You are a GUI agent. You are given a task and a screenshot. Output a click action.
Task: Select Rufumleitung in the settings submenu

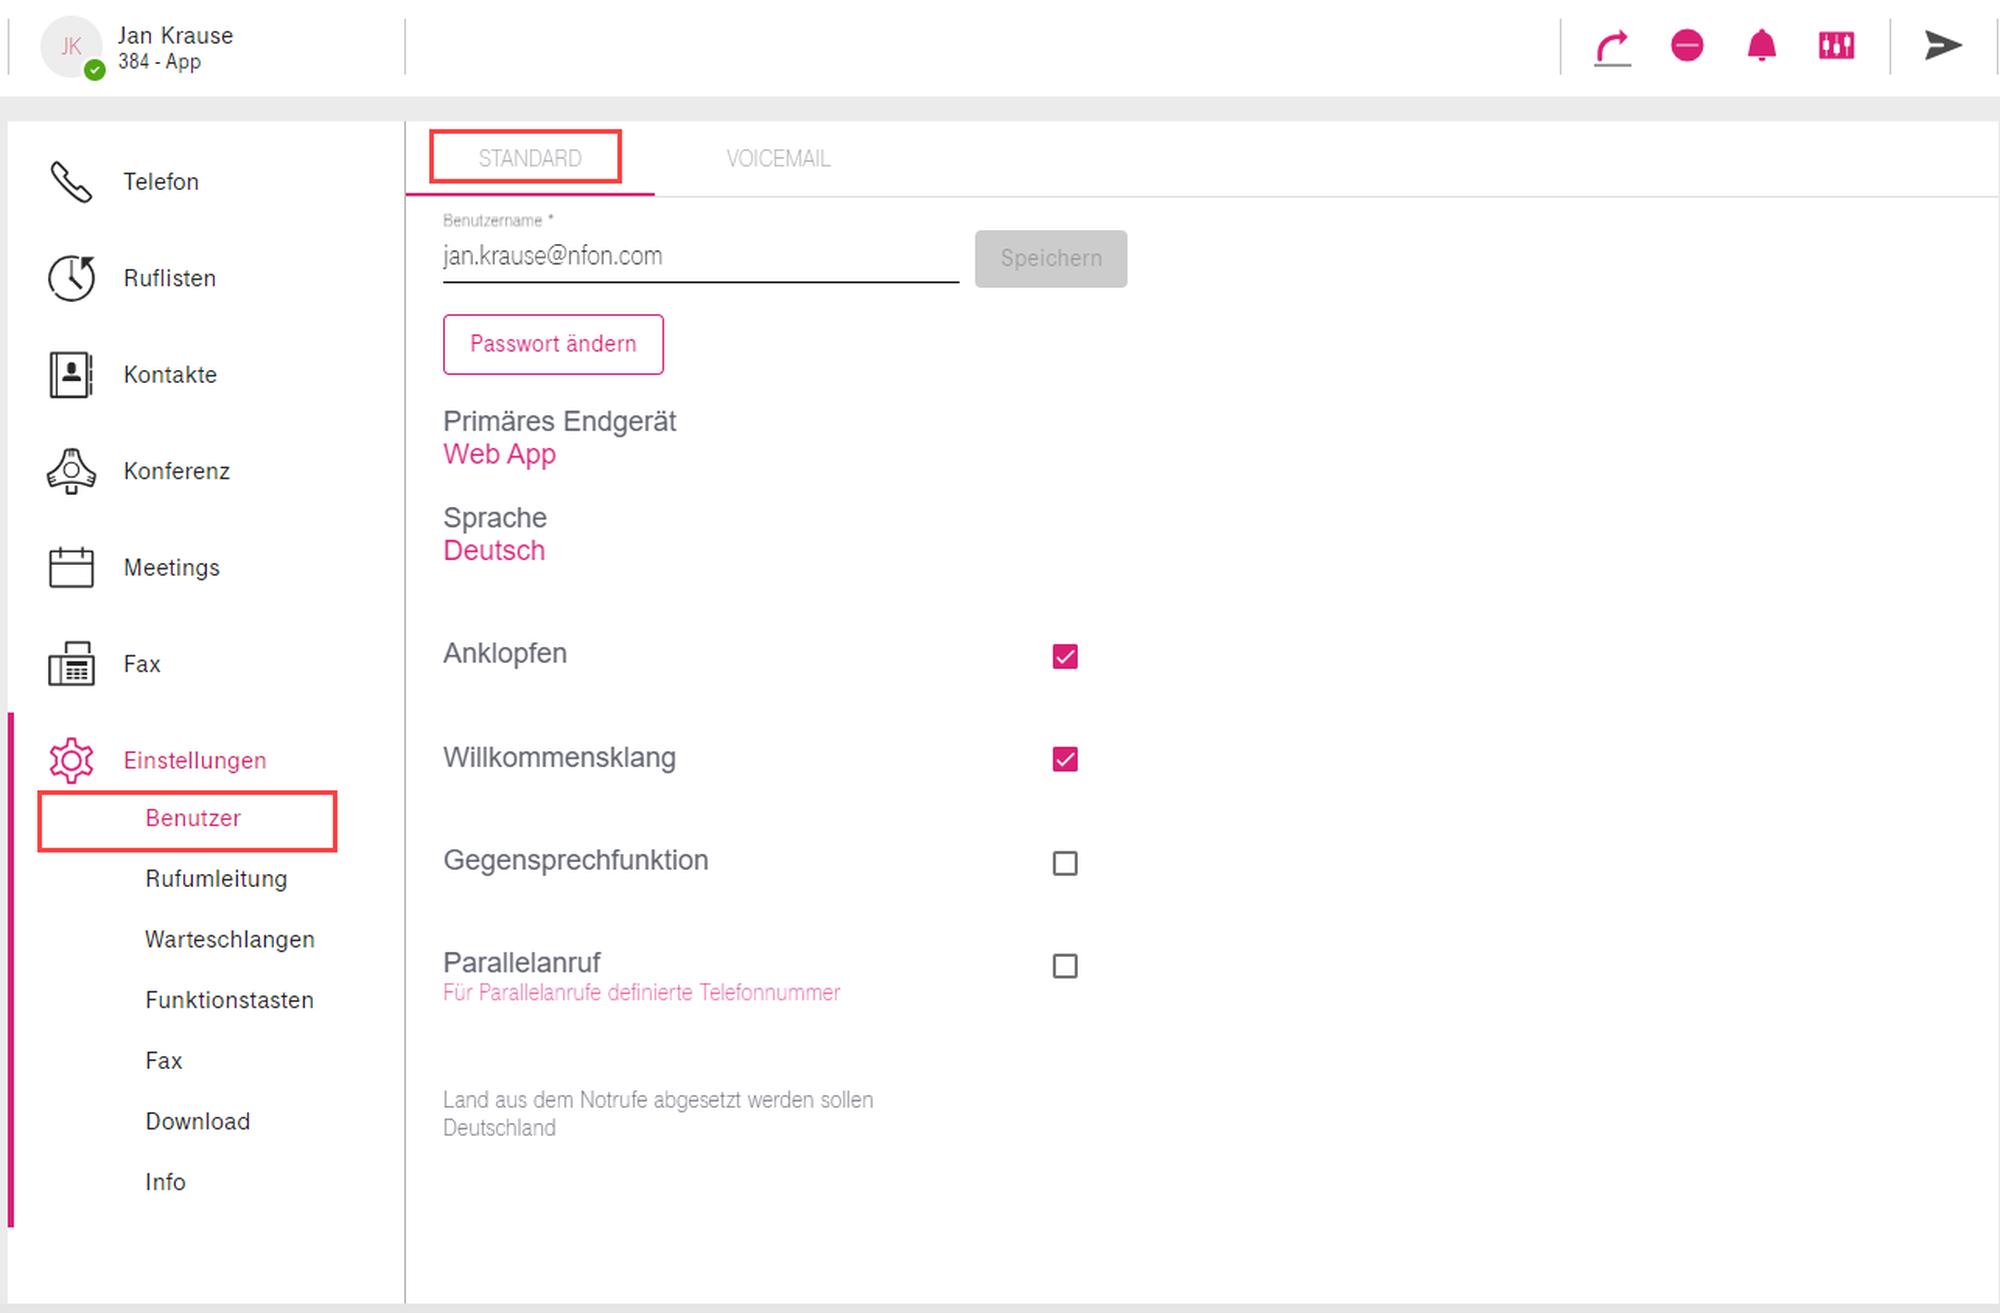click(216, 879)
